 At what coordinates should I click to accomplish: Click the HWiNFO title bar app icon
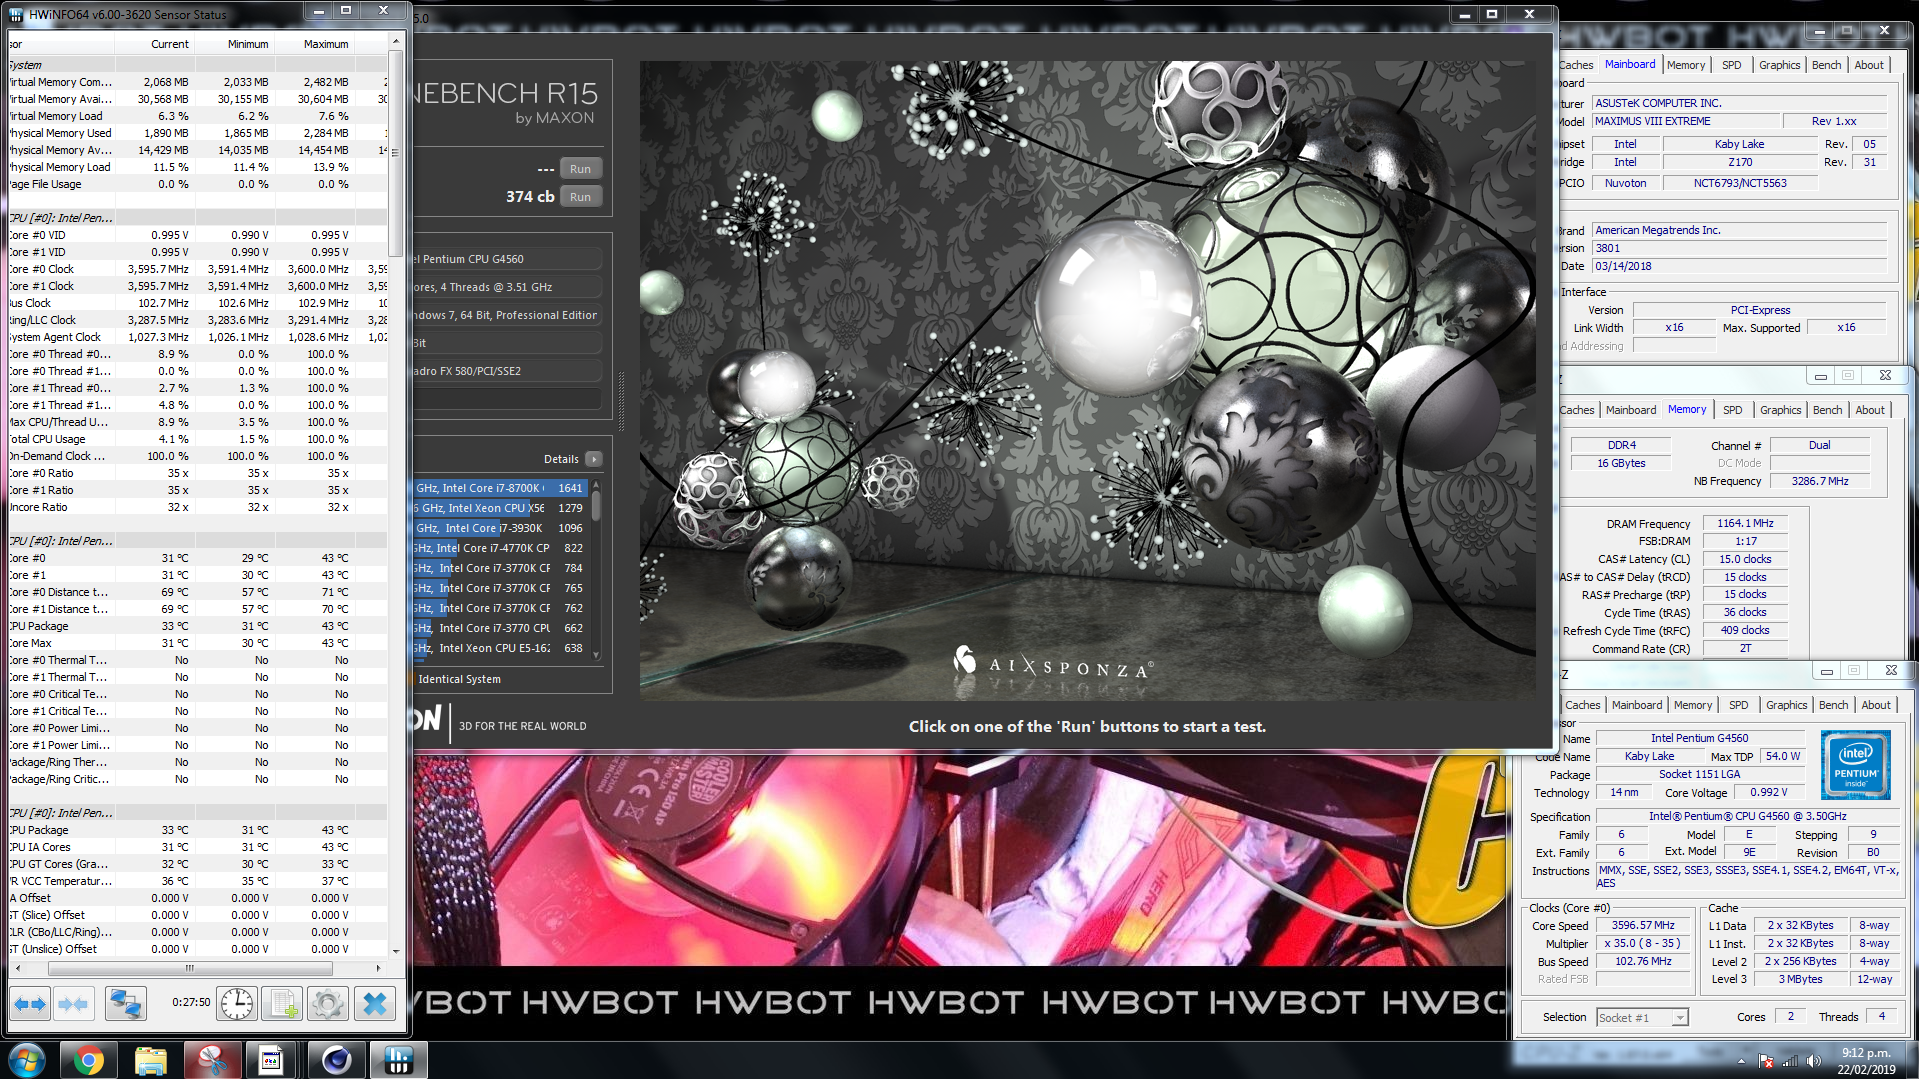tap(16, 14)
